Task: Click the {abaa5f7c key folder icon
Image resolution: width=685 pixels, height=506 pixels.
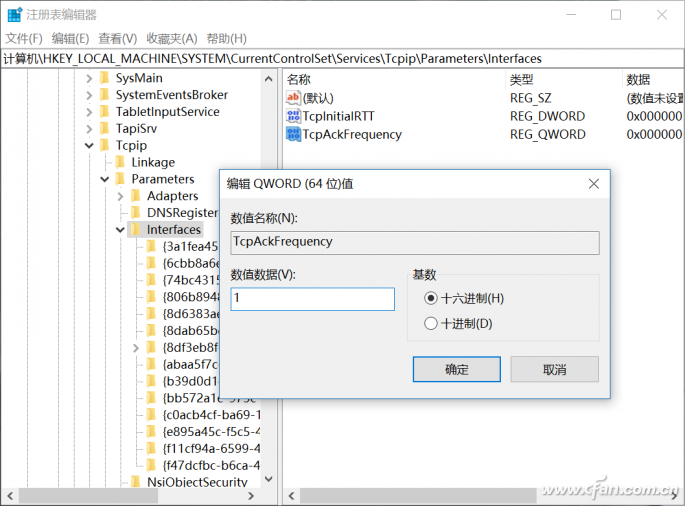Action: (152, 364)
